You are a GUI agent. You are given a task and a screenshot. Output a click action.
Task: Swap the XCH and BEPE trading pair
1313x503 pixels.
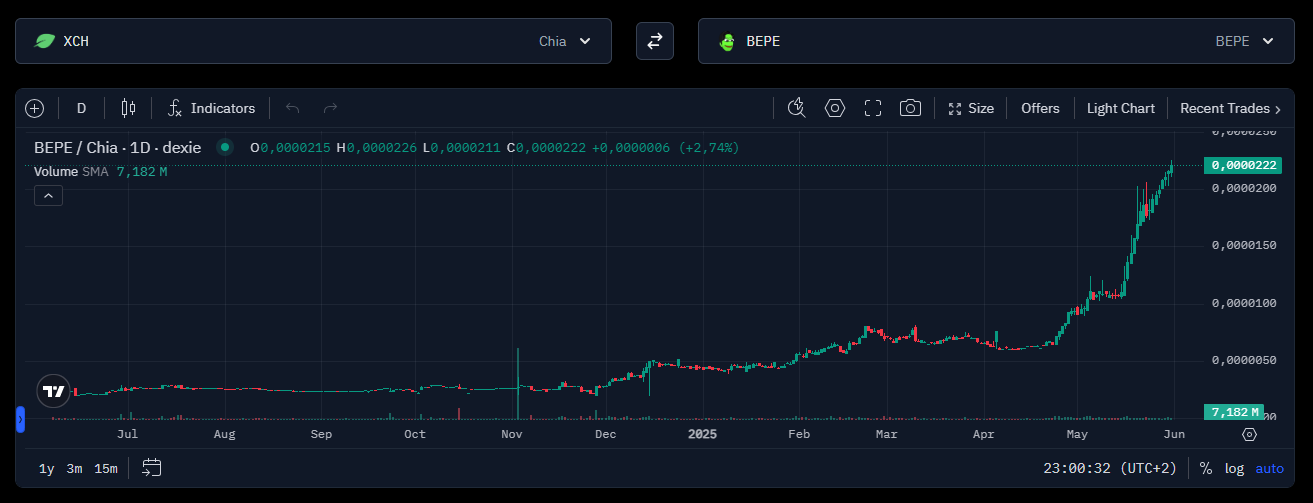pyautogui.click(x=655, y=41)
